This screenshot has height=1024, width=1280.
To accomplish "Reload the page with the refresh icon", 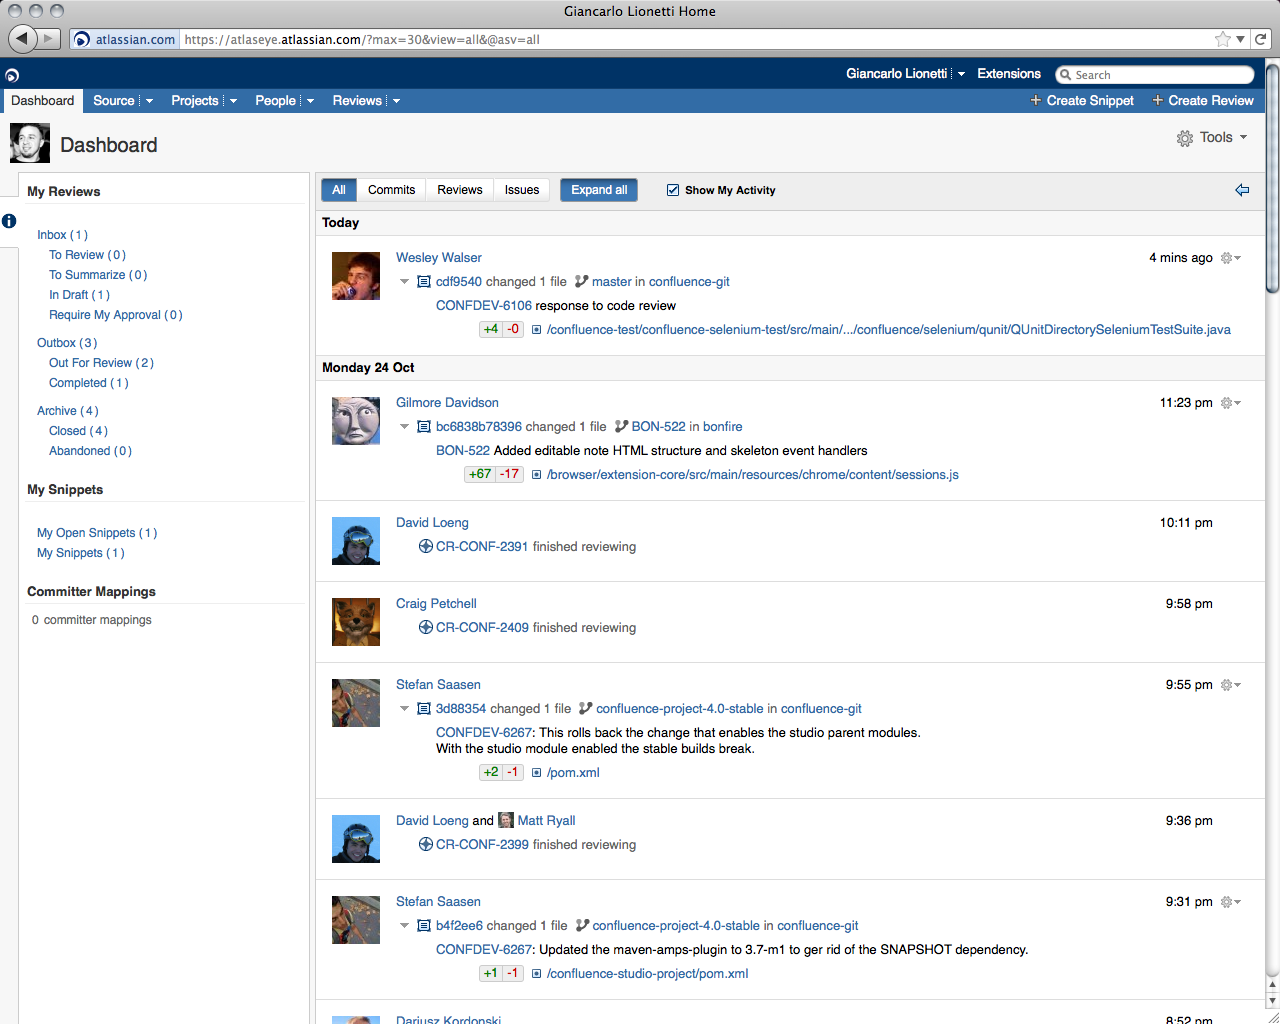I will (1261, 39).
